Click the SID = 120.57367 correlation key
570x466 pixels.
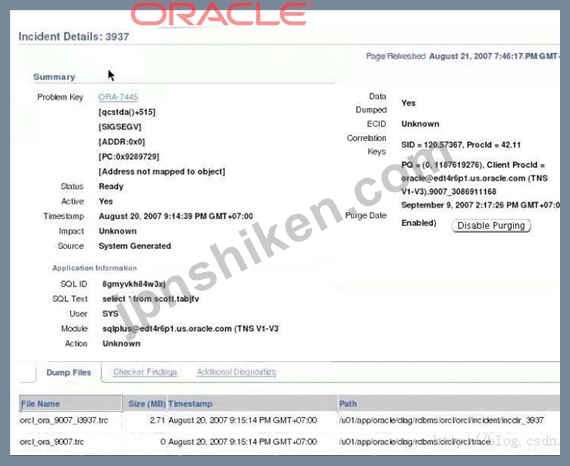[x=461, y=145]
